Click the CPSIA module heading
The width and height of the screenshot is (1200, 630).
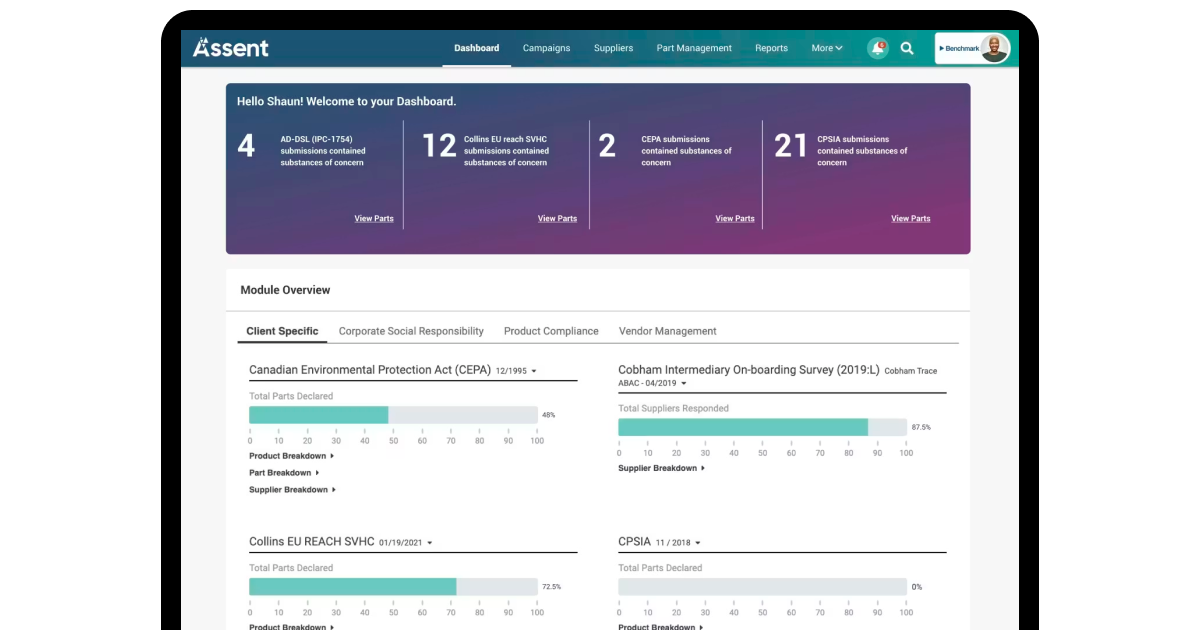click(x=635, y=542)
